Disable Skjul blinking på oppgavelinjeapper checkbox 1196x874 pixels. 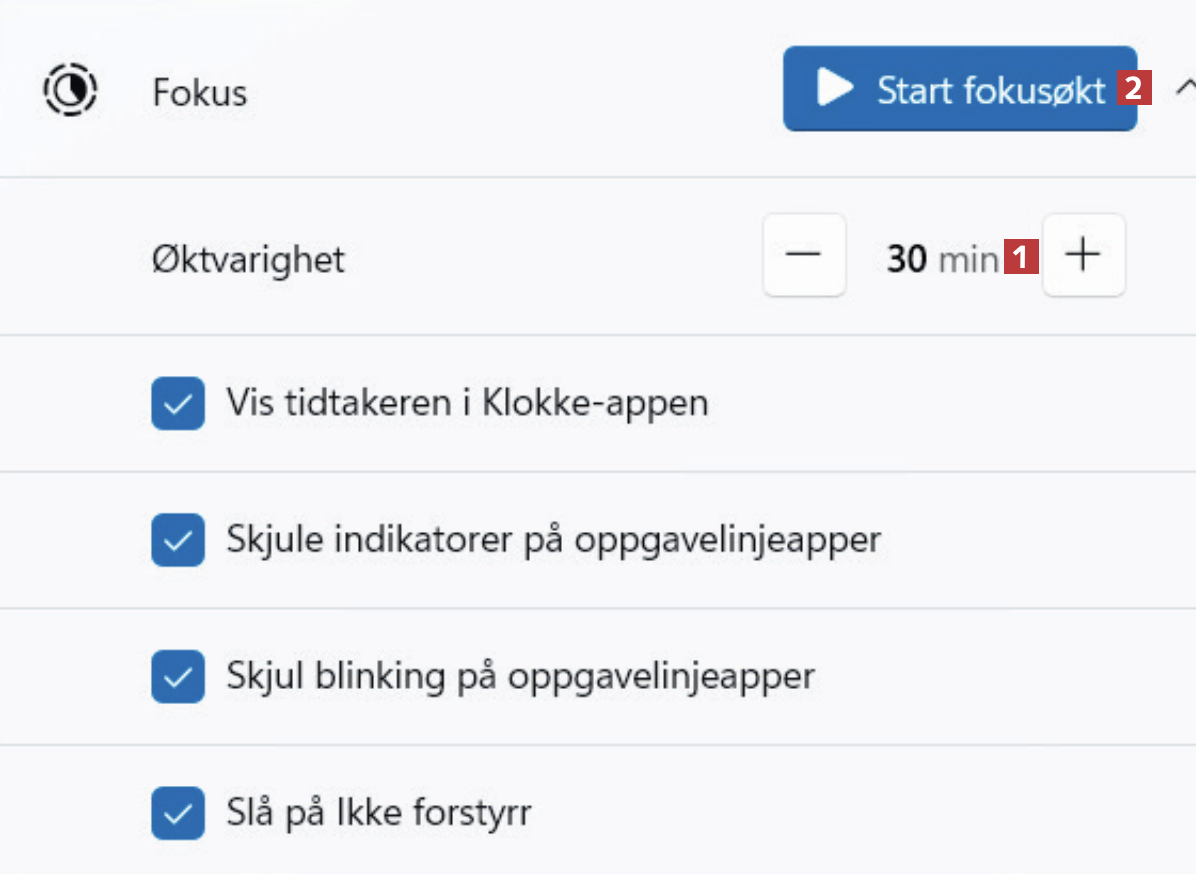coord(178,676)
